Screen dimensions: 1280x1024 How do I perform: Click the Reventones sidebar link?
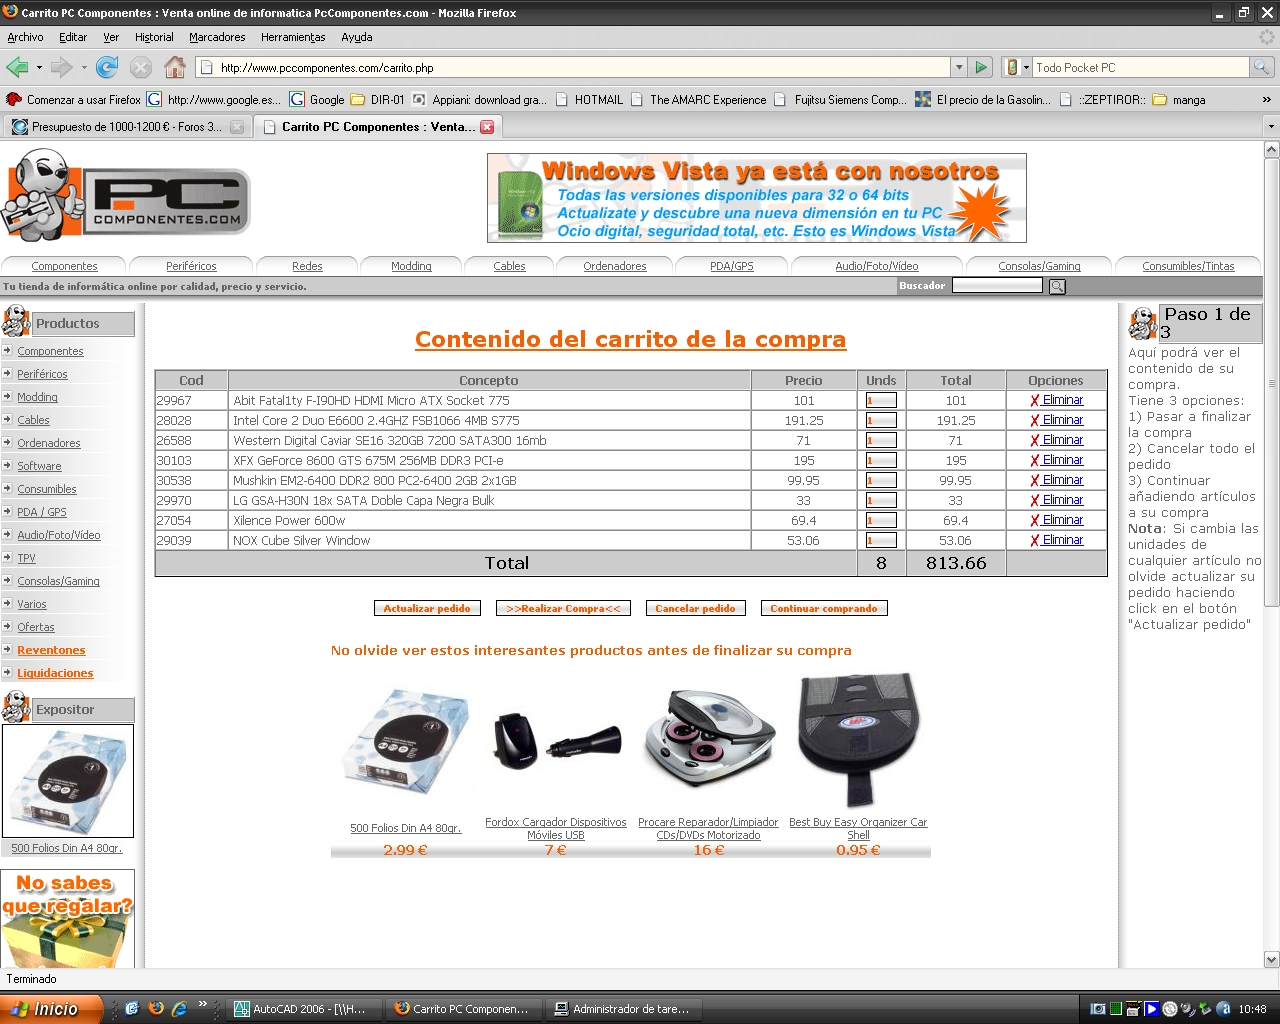[x=51, y=650]
